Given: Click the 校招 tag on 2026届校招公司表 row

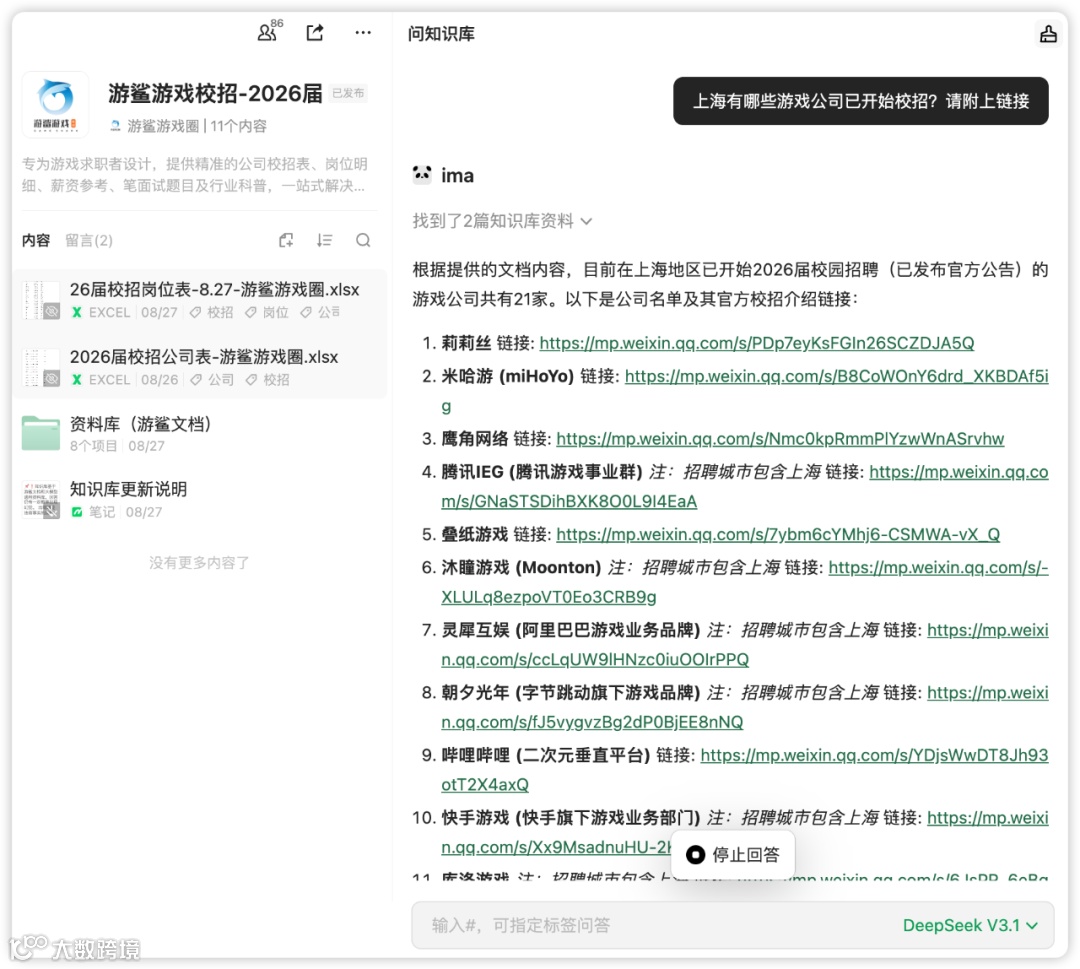Looking at the screenshot, I should point(269,379).
